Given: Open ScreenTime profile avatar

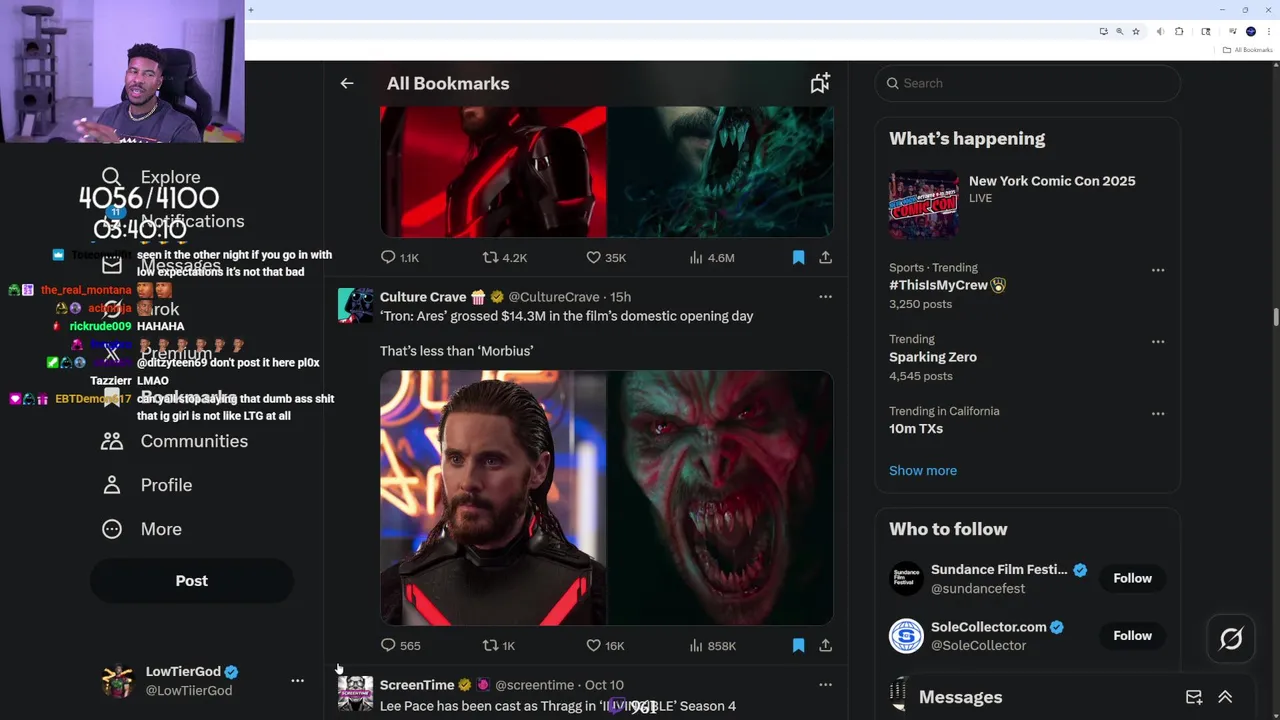Looking at the screenshot, I should click(356, 693).
